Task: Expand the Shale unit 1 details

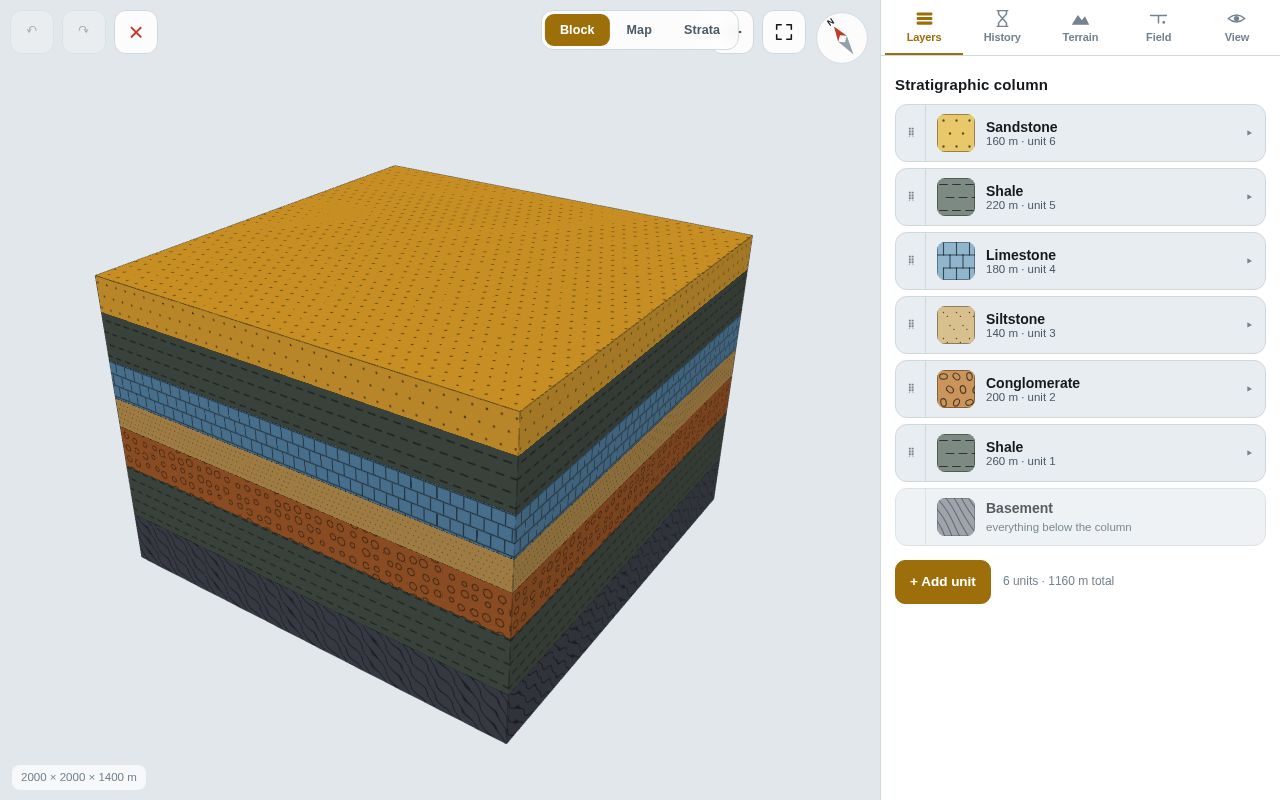Action: [x=1249, y=453]
